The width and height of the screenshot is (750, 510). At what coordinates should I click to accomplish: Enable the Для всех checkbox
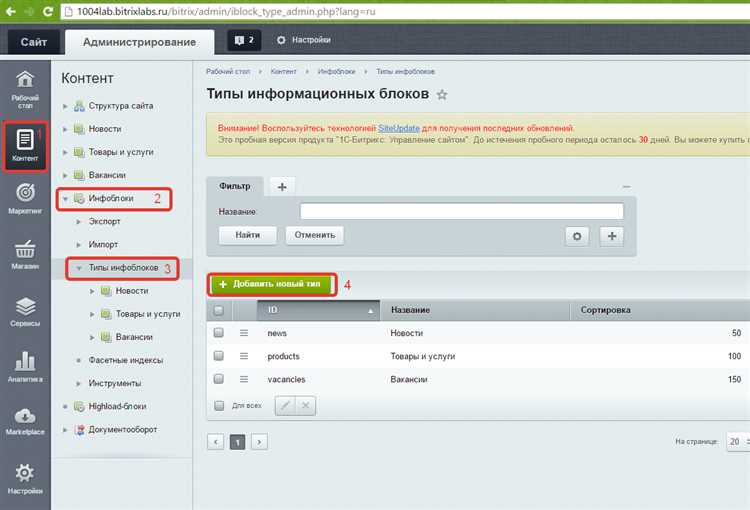219,406
